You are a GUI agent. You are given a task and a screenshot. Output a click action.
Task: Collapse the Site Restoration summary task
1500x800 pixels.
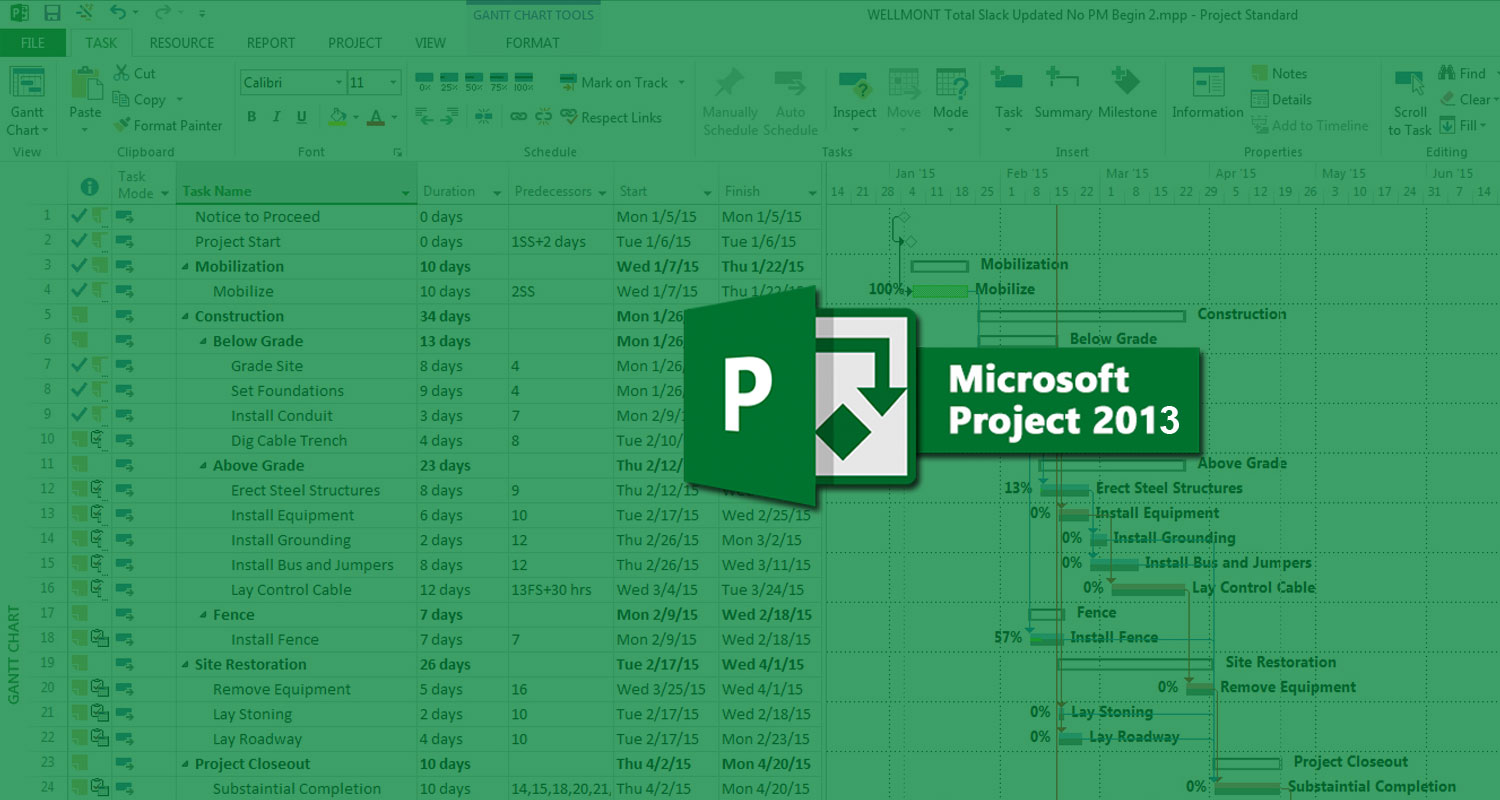(185, 665)
